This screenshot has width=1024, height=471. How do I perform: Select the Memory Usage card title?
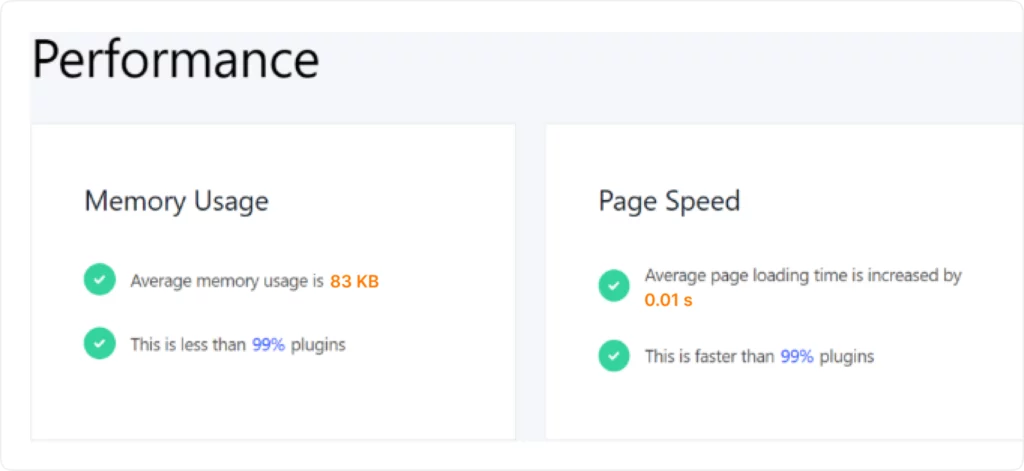point(176,201)
